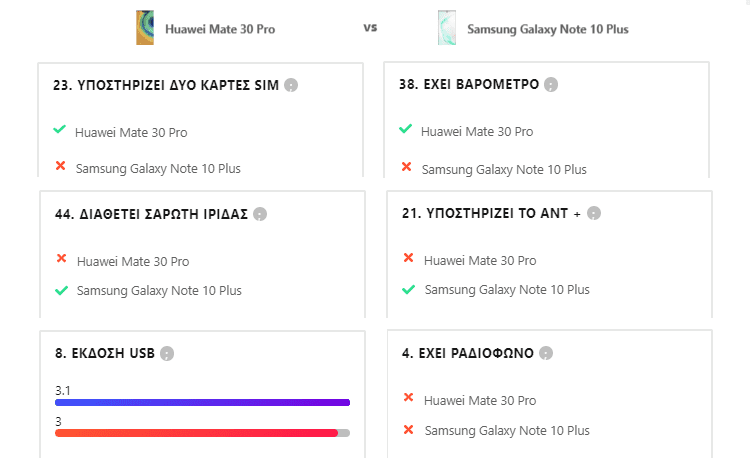Click the red USB version 3 bar
750x458 pixels.
tap(197, 433)
